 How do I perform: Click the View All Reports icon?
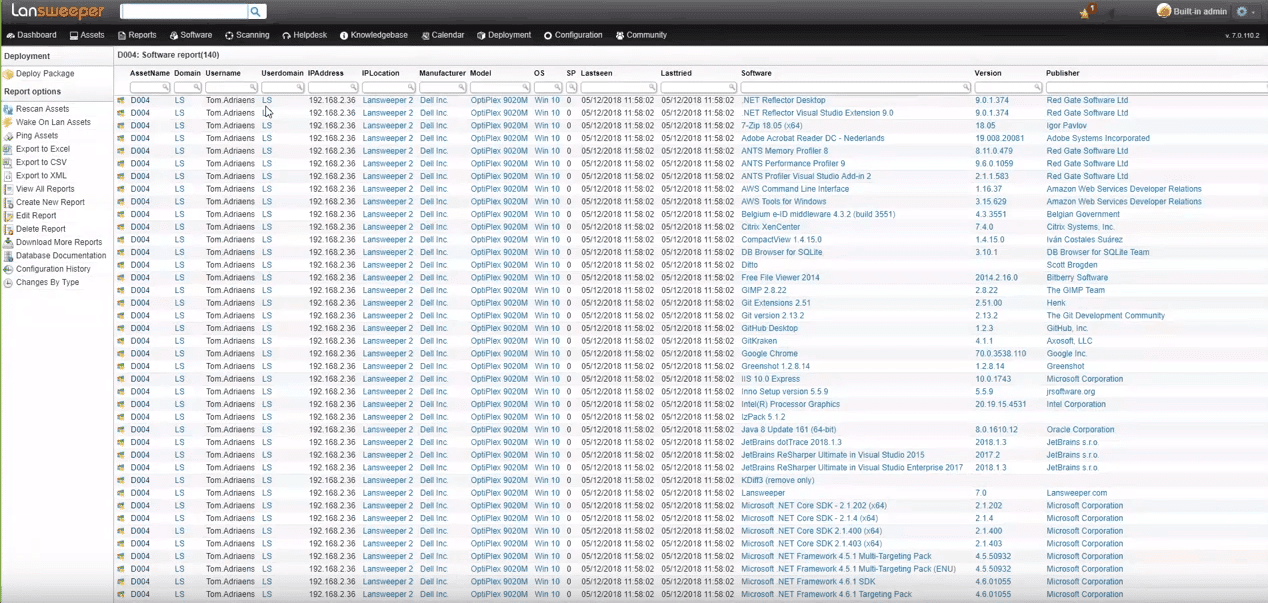tap(8, 189)
